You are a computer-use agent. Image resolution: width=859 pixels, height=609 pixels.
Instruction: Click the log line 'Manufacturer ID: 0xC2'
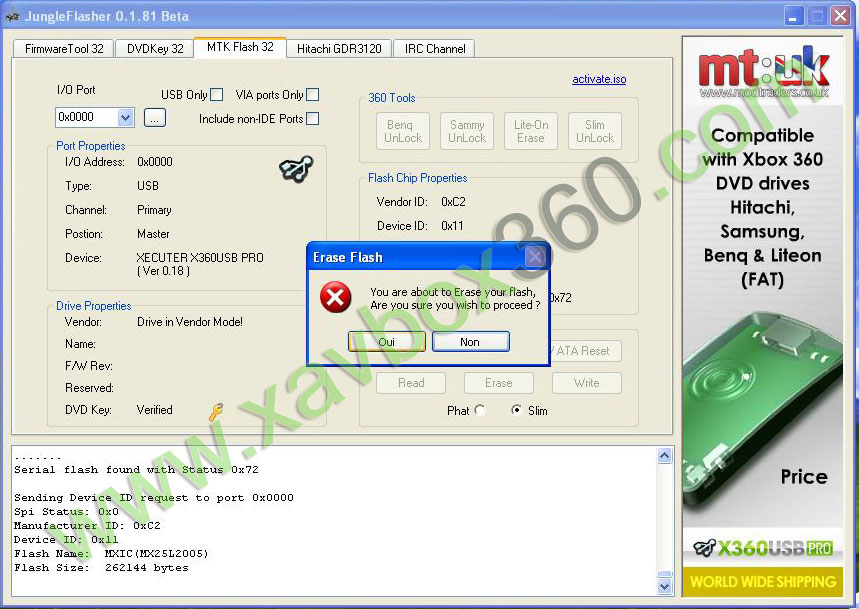(x=87, y=526)
